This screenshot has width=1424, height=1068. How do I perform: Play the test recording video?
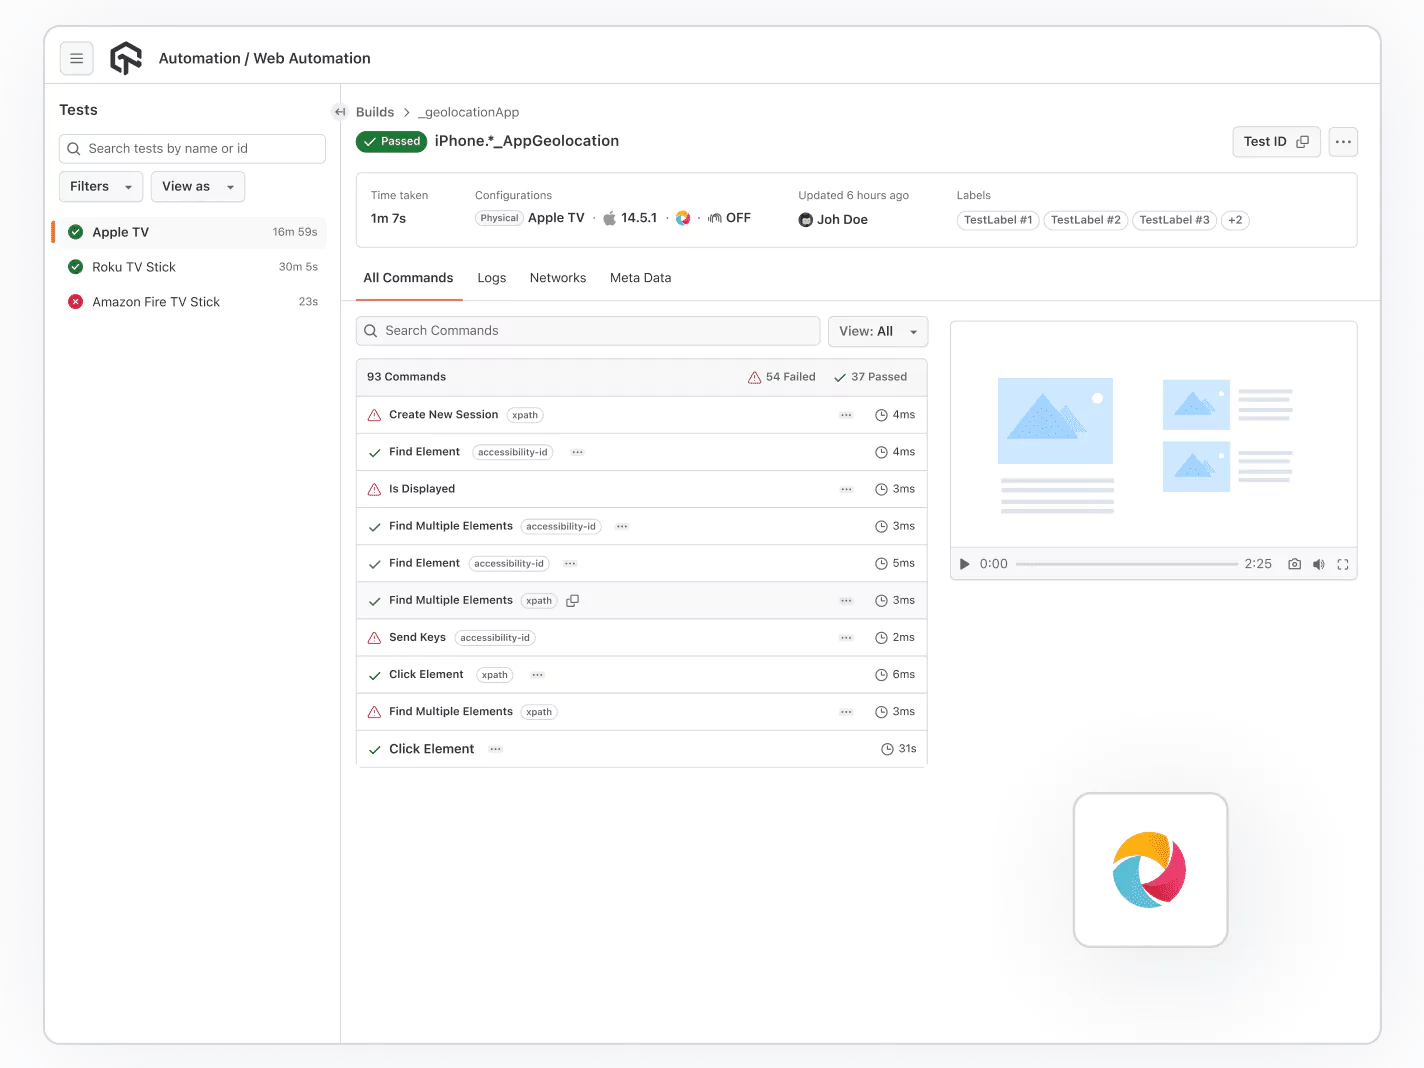coord(964,564)
